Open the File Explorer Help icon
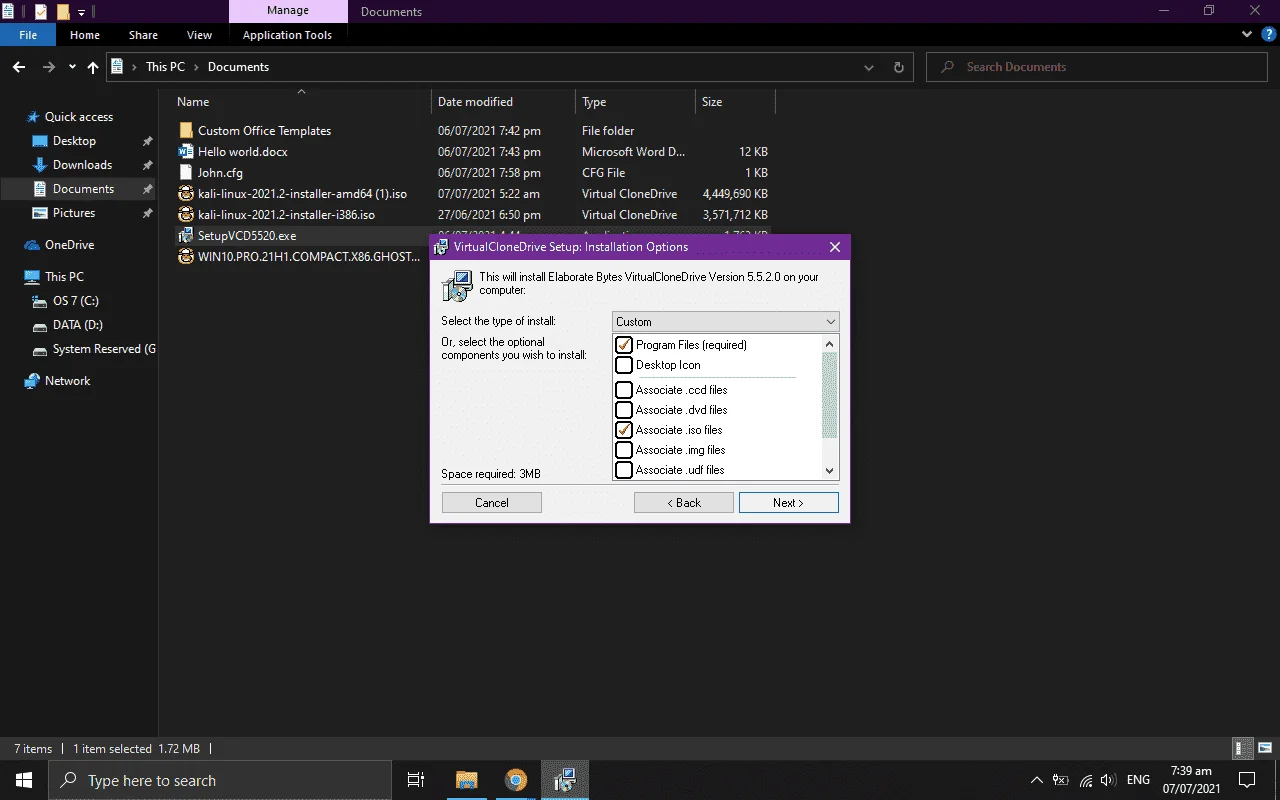Image resolution: width=1280 pixels, height=800 pixels. click(x=1268, y=35)
